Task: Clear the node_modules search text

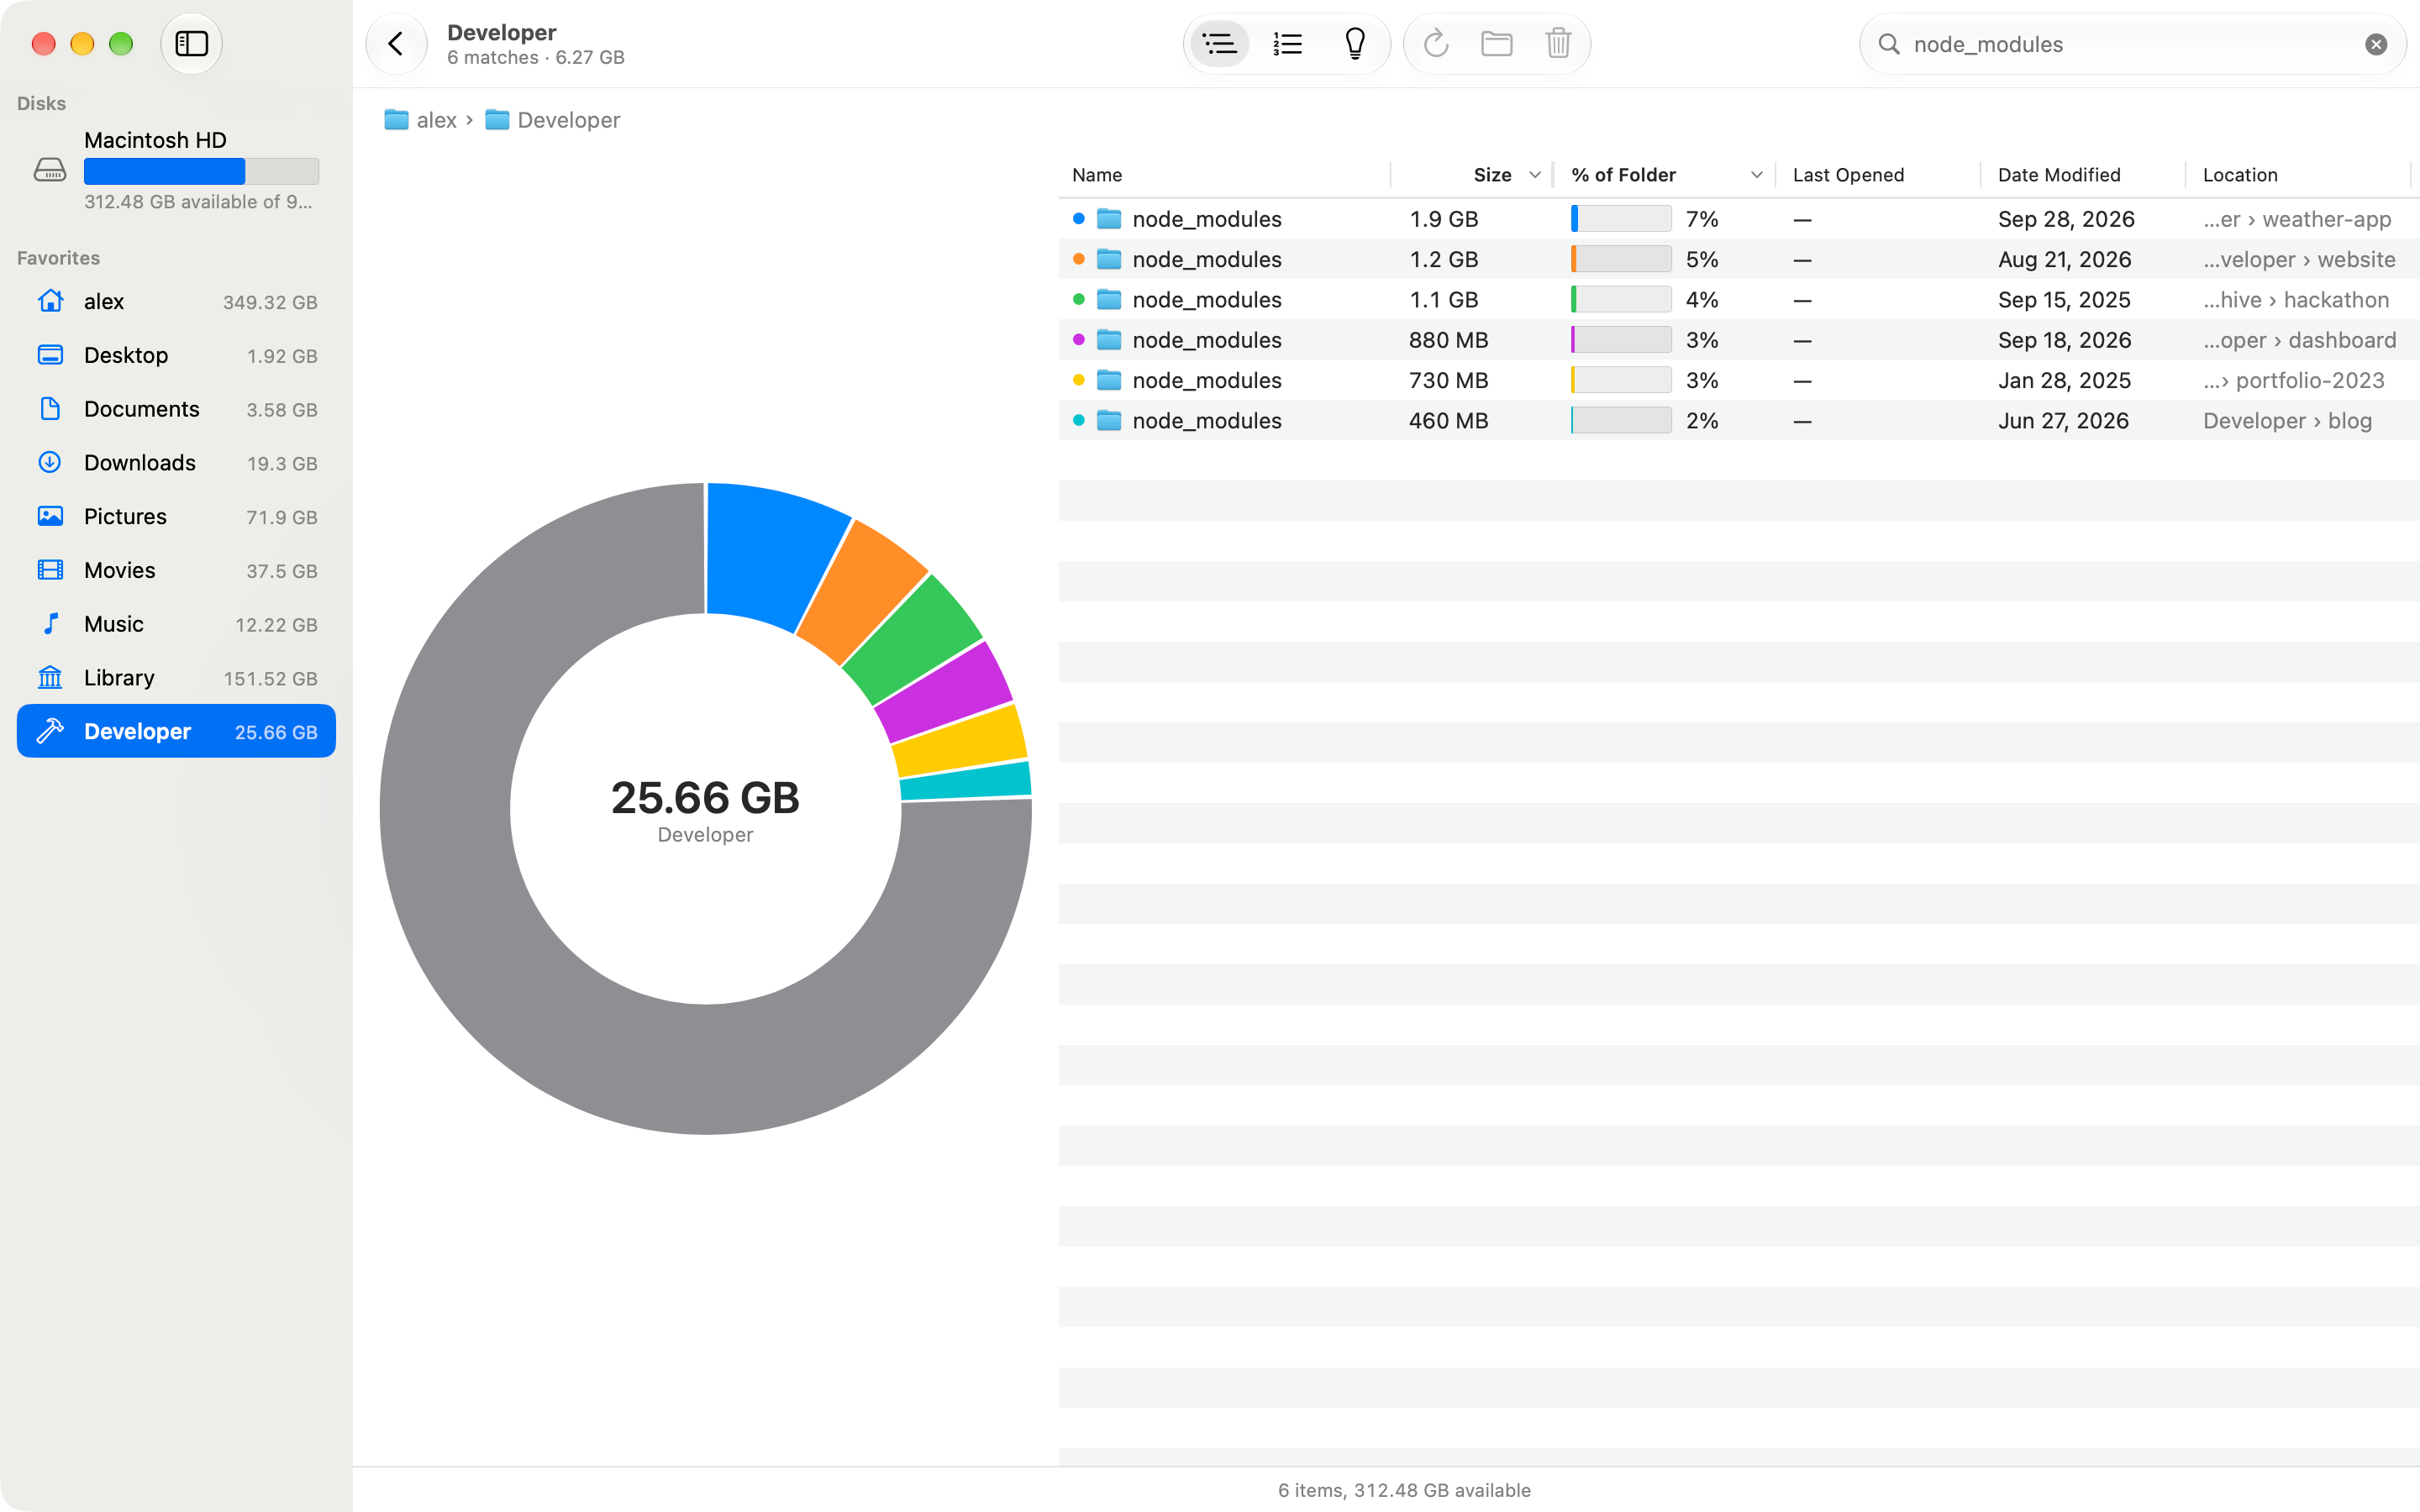Action: [x=2376, y=44]
